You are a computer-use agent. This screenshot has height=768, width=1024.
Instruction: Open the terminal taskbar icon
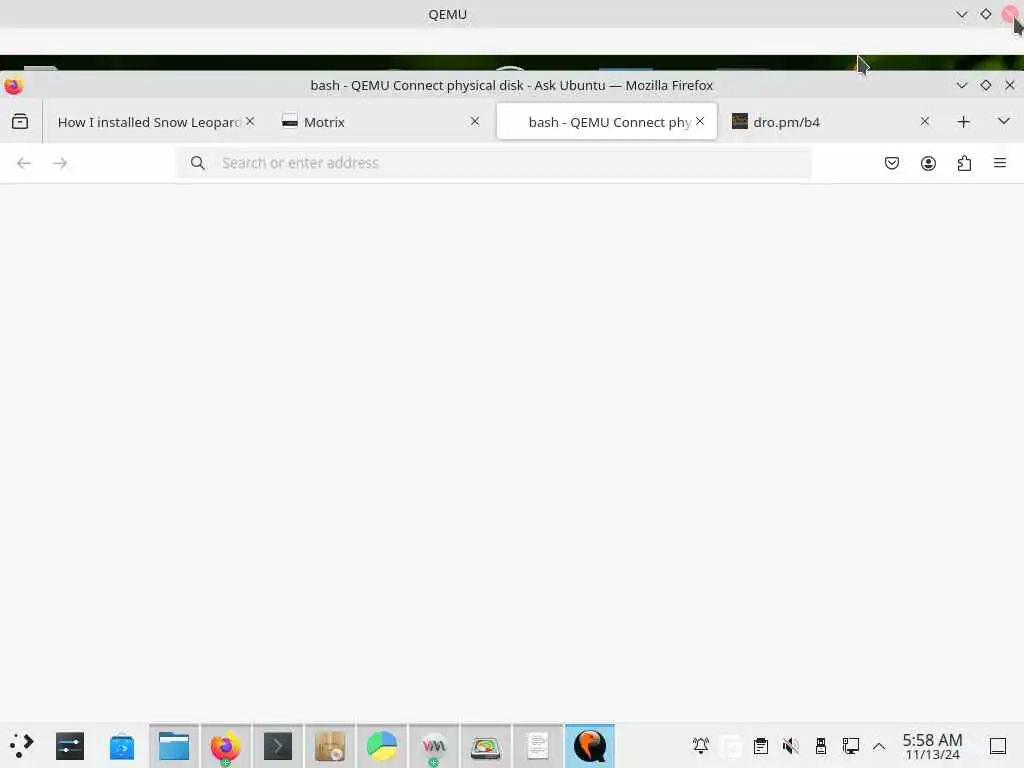click(x=278, y=746)
